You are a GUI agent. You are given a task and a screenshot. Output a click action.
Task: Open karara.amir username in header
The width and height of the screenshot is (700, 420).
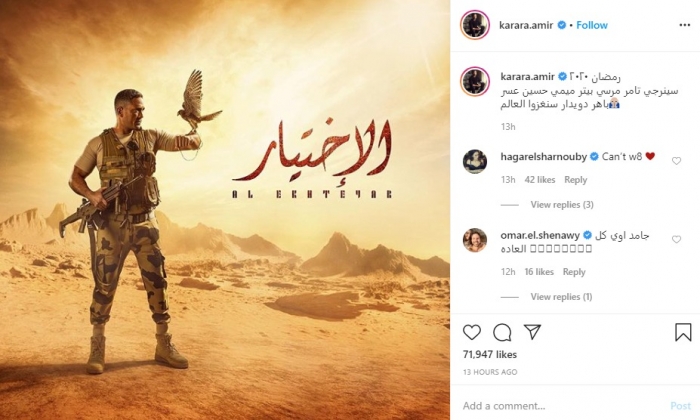point(526,25)
